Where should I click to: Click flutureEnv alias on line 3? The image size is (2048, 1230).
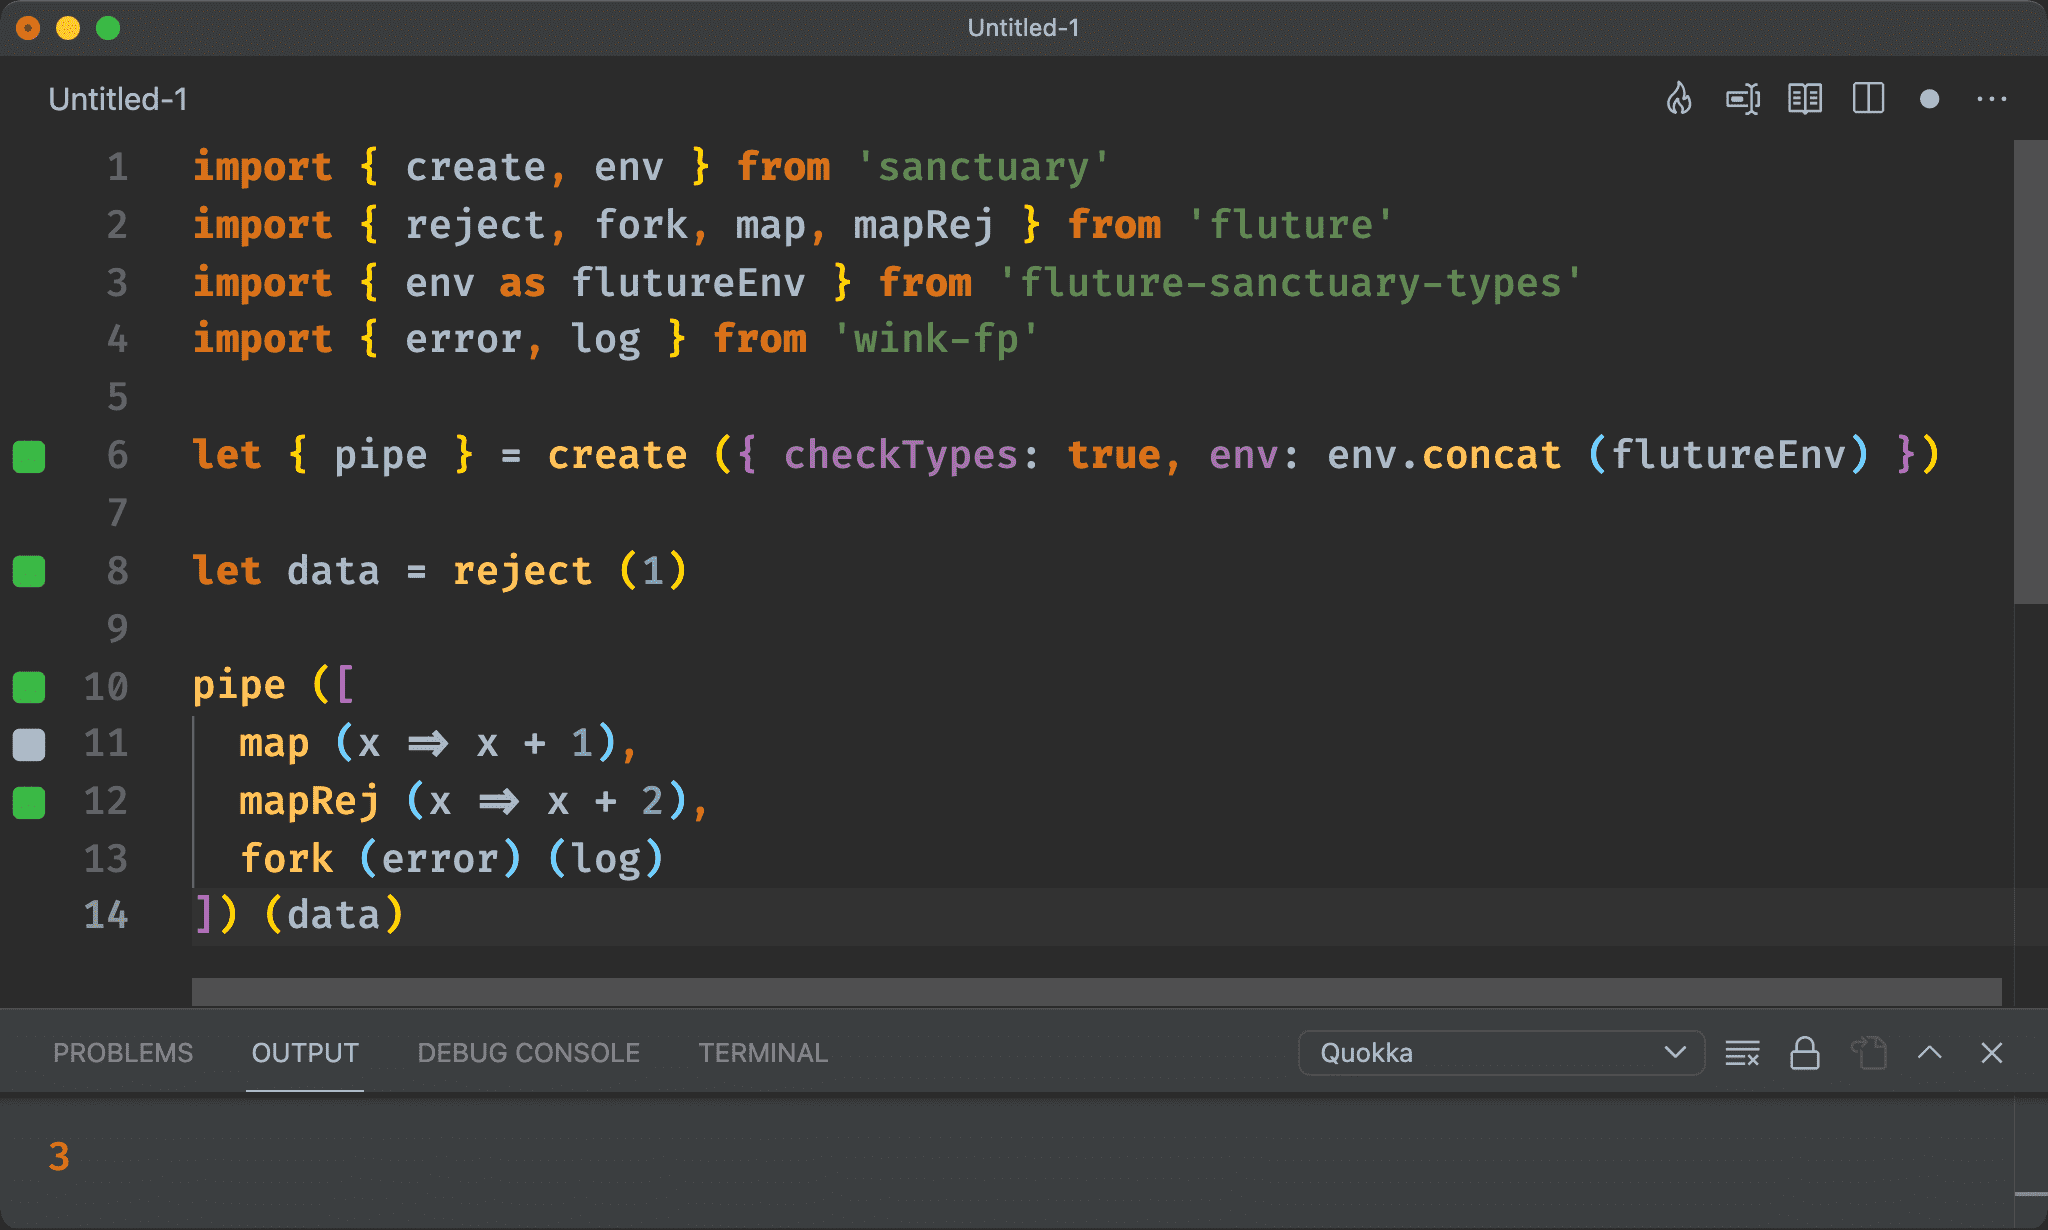point(688,283)
